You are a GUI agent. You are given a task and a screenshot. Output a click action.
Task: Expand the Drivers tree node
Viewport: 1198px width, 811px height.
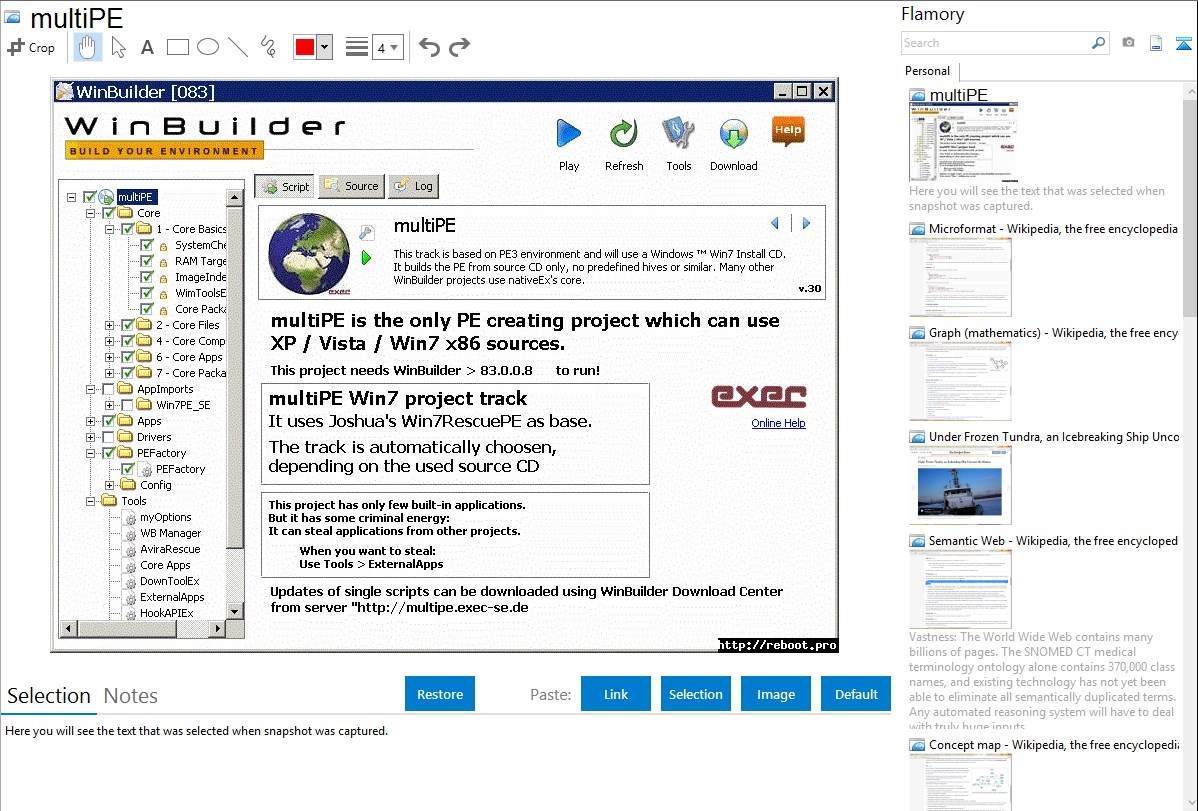click(x=90, y=437)
